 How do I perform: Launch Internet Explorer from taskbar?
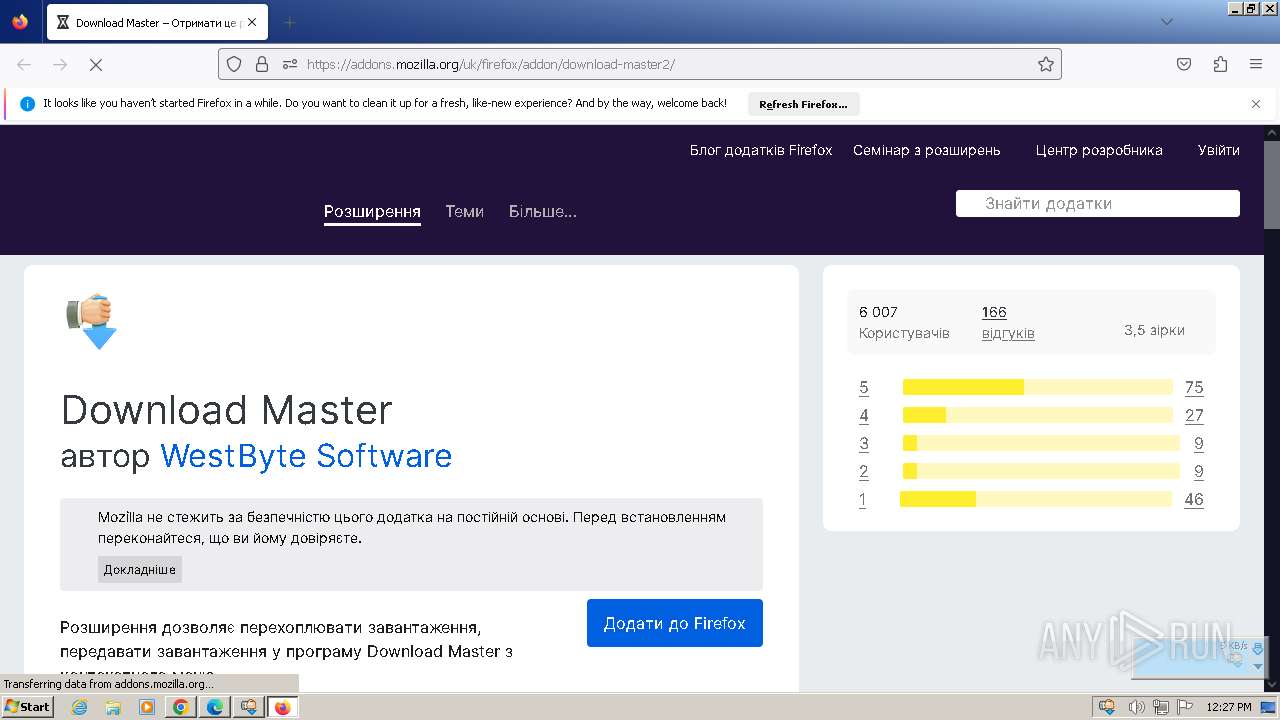[x=80, y=707]
